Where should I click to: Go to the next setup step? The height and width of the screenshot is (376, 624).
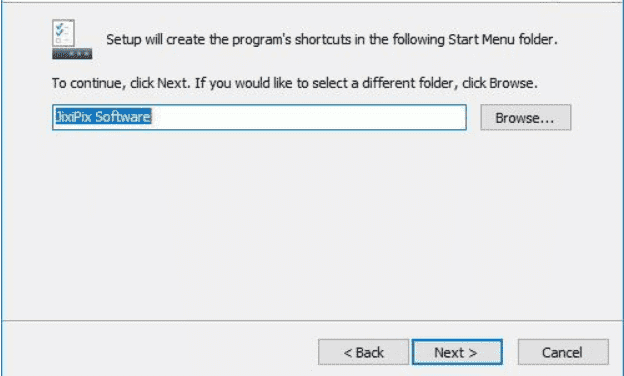pyautogui.click(x=457, y=352)
